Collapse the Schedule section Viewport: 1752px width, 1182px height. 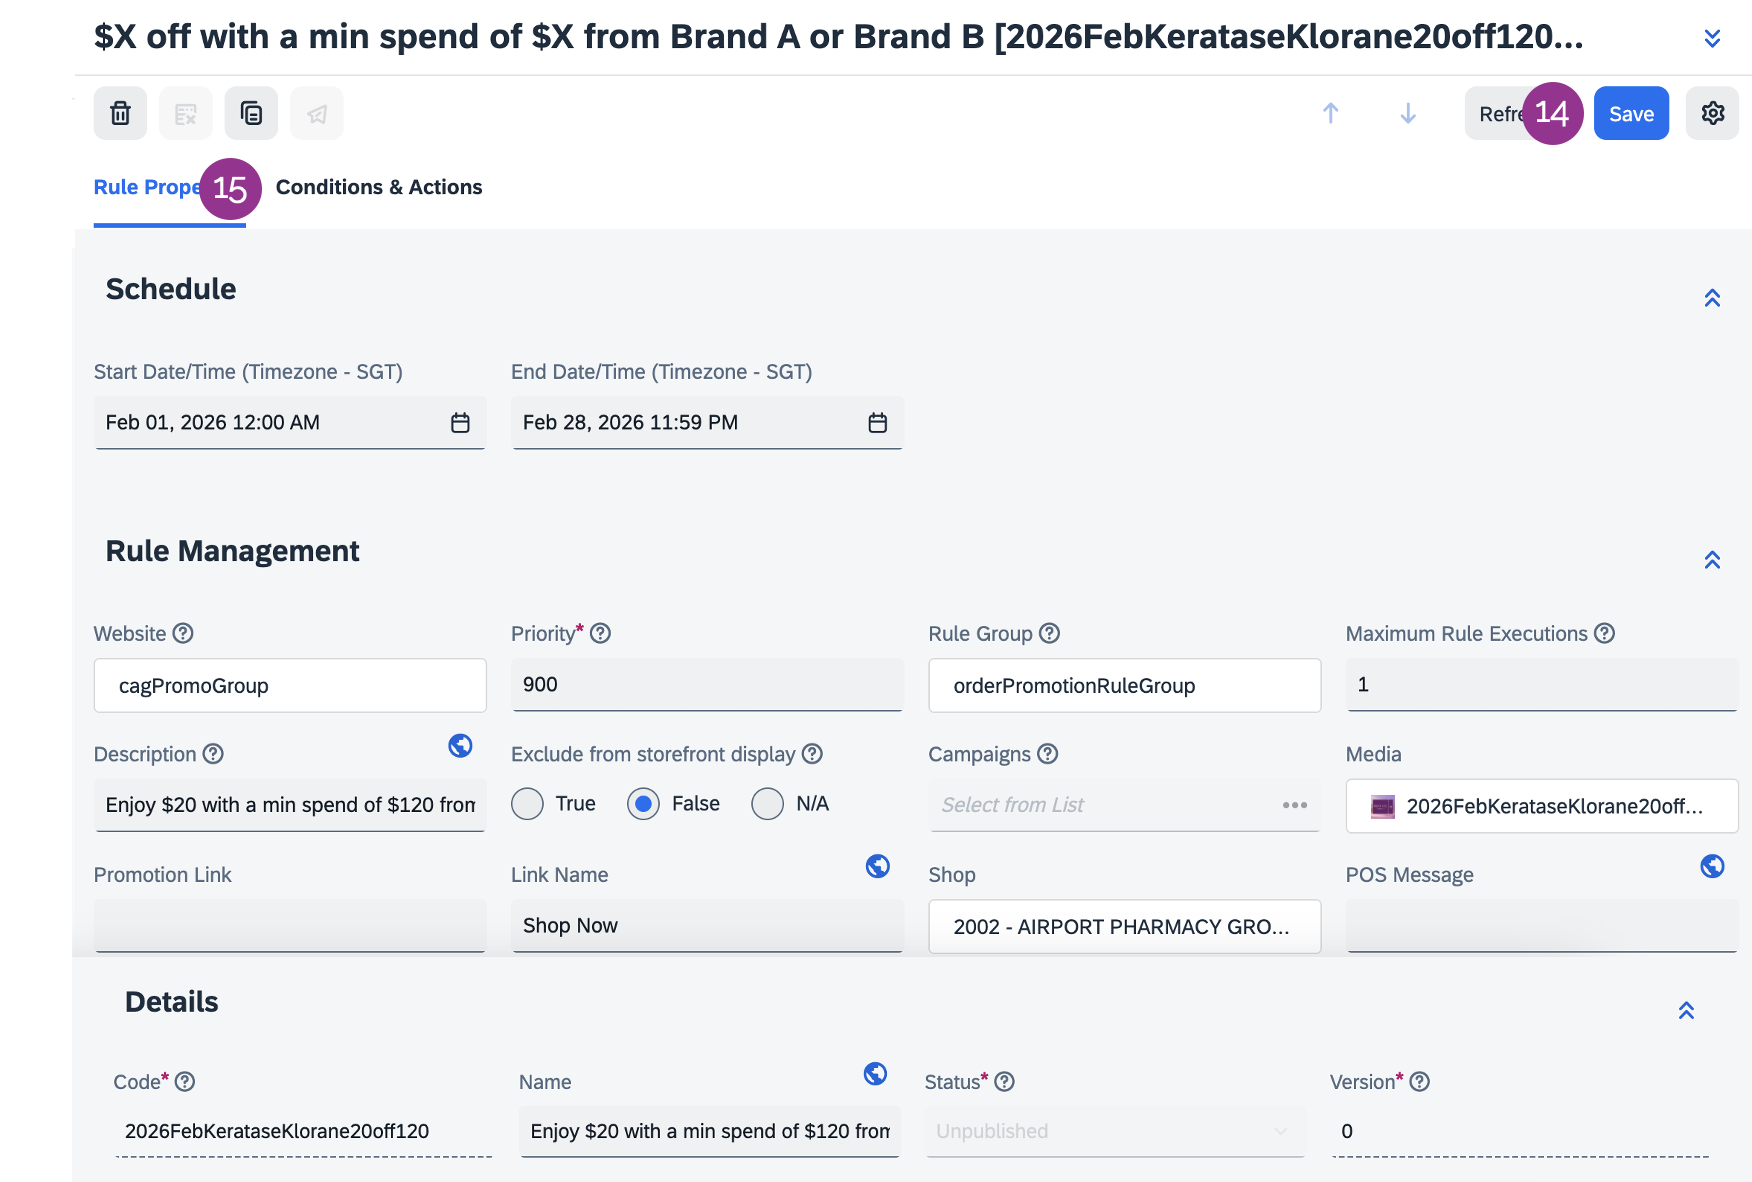pos(1712,298)
